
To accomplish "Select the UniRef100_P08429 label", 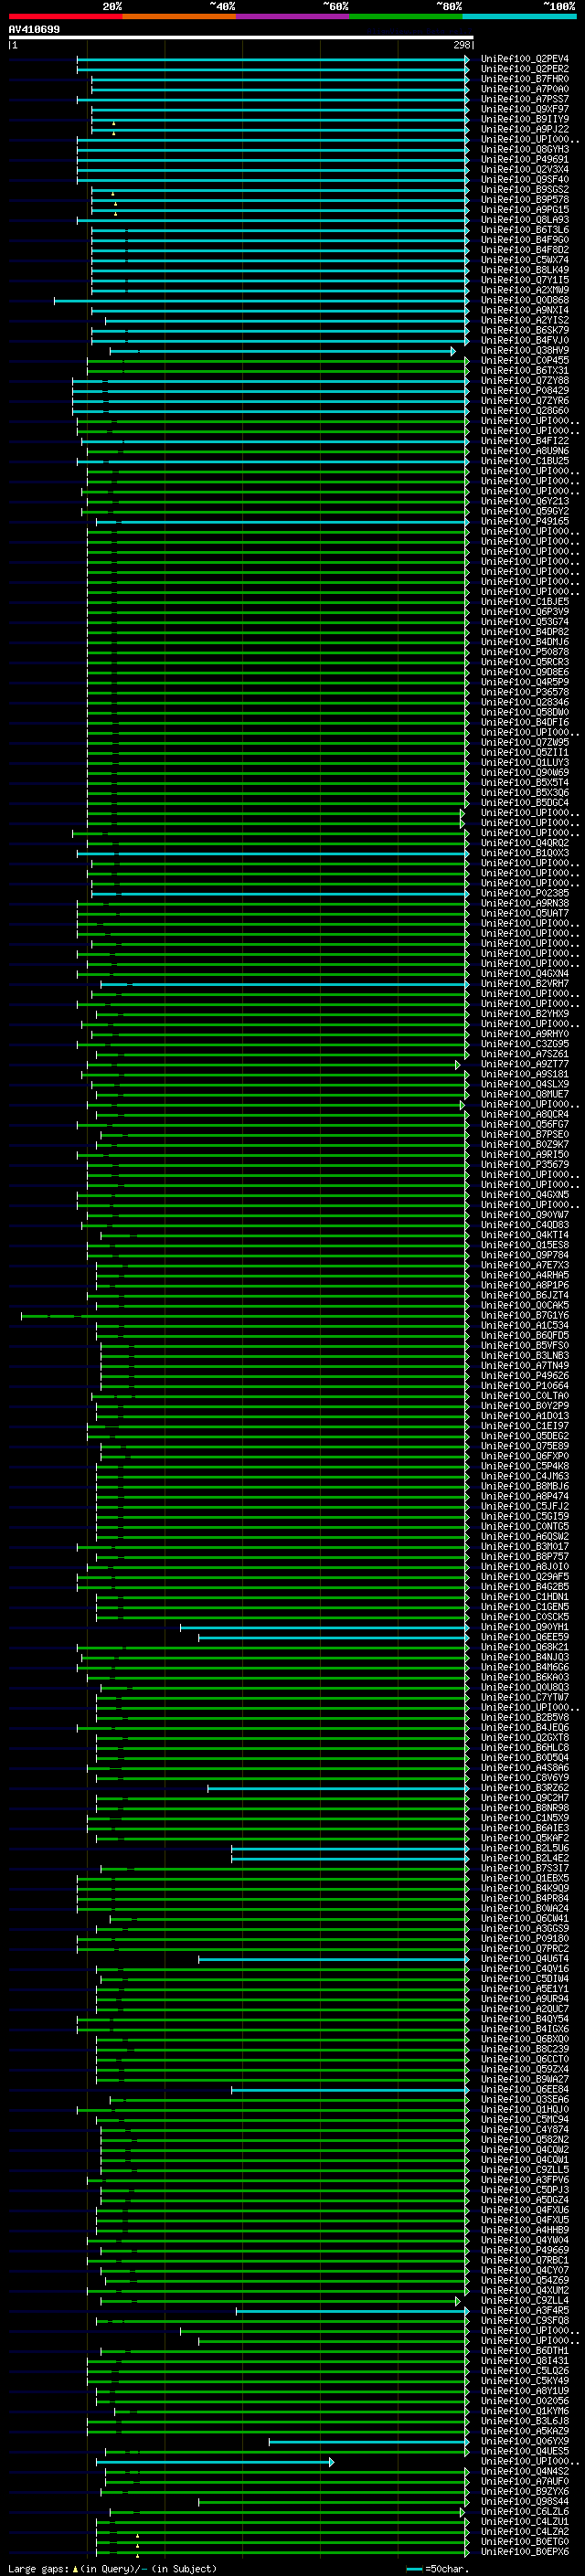I will (x=525, y=391).
